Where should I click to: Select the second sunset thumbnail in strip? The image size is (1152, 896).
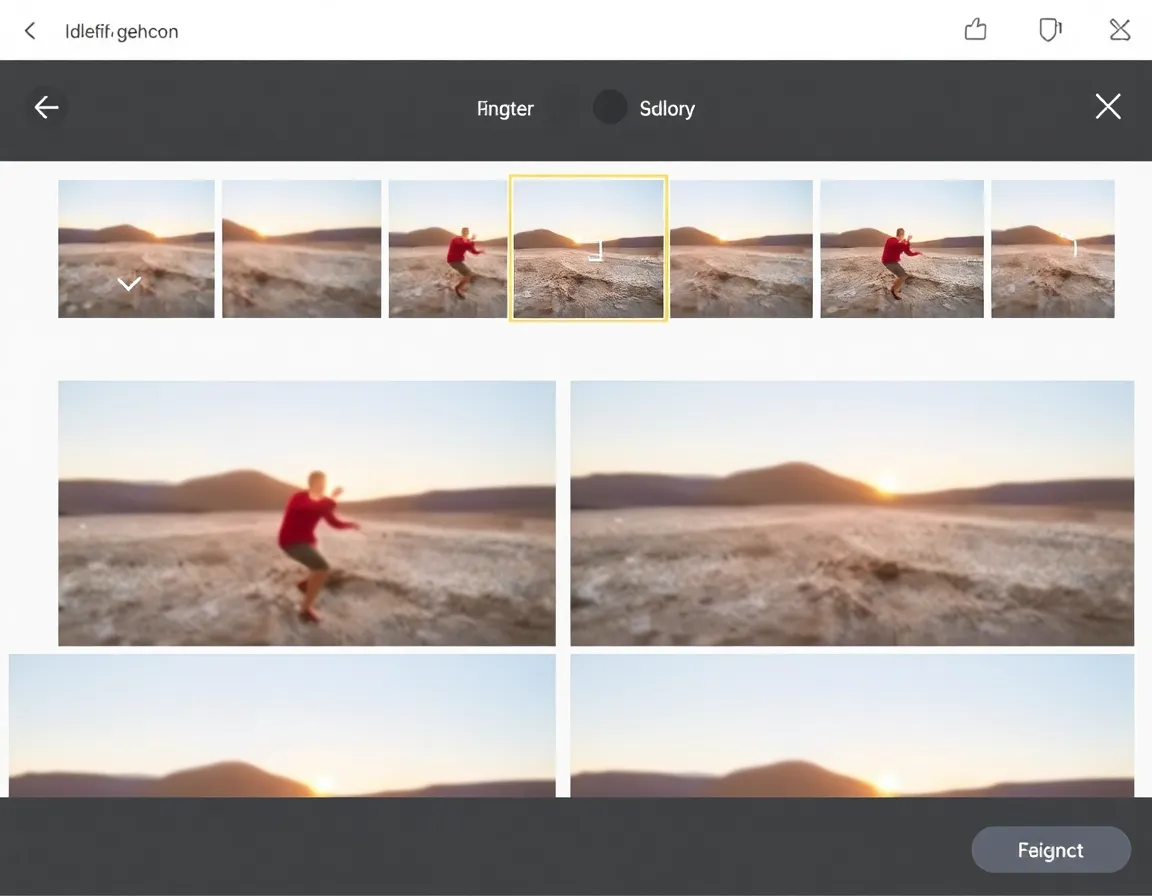[301, 248]
